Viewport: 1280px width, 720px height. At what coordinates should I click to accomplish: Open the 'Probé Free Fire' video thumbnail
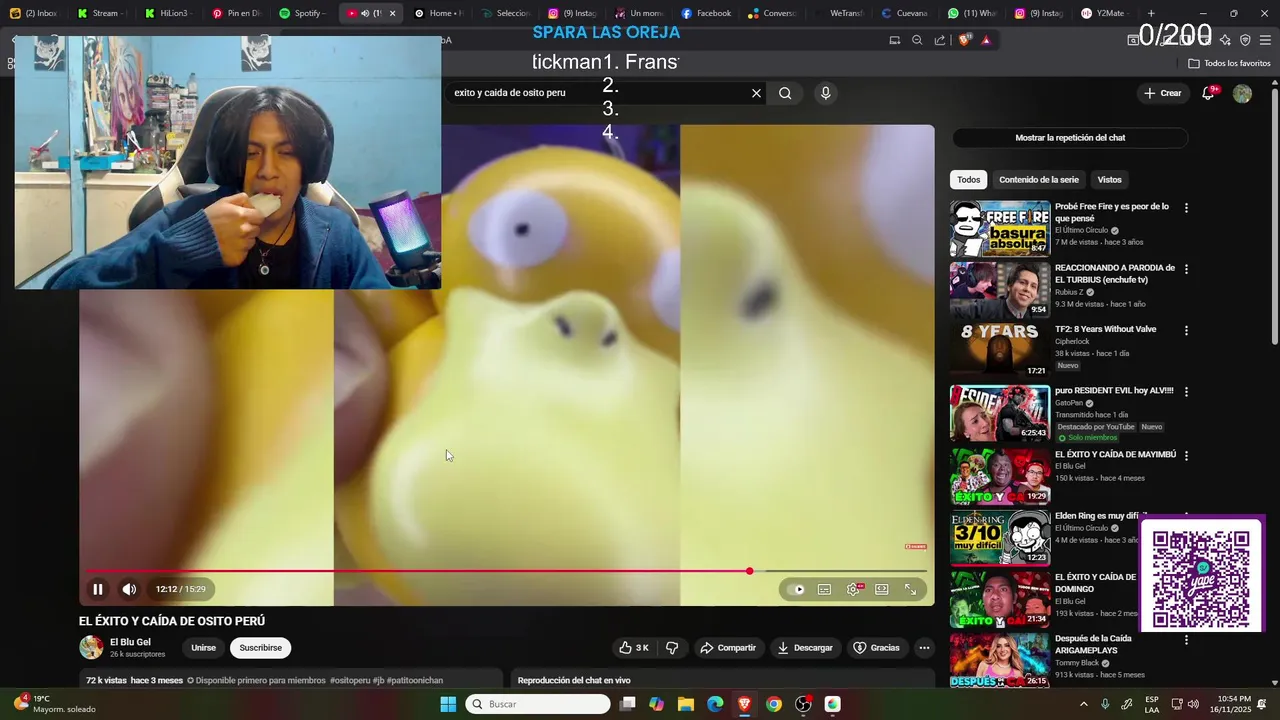[x=1000, y=229]
